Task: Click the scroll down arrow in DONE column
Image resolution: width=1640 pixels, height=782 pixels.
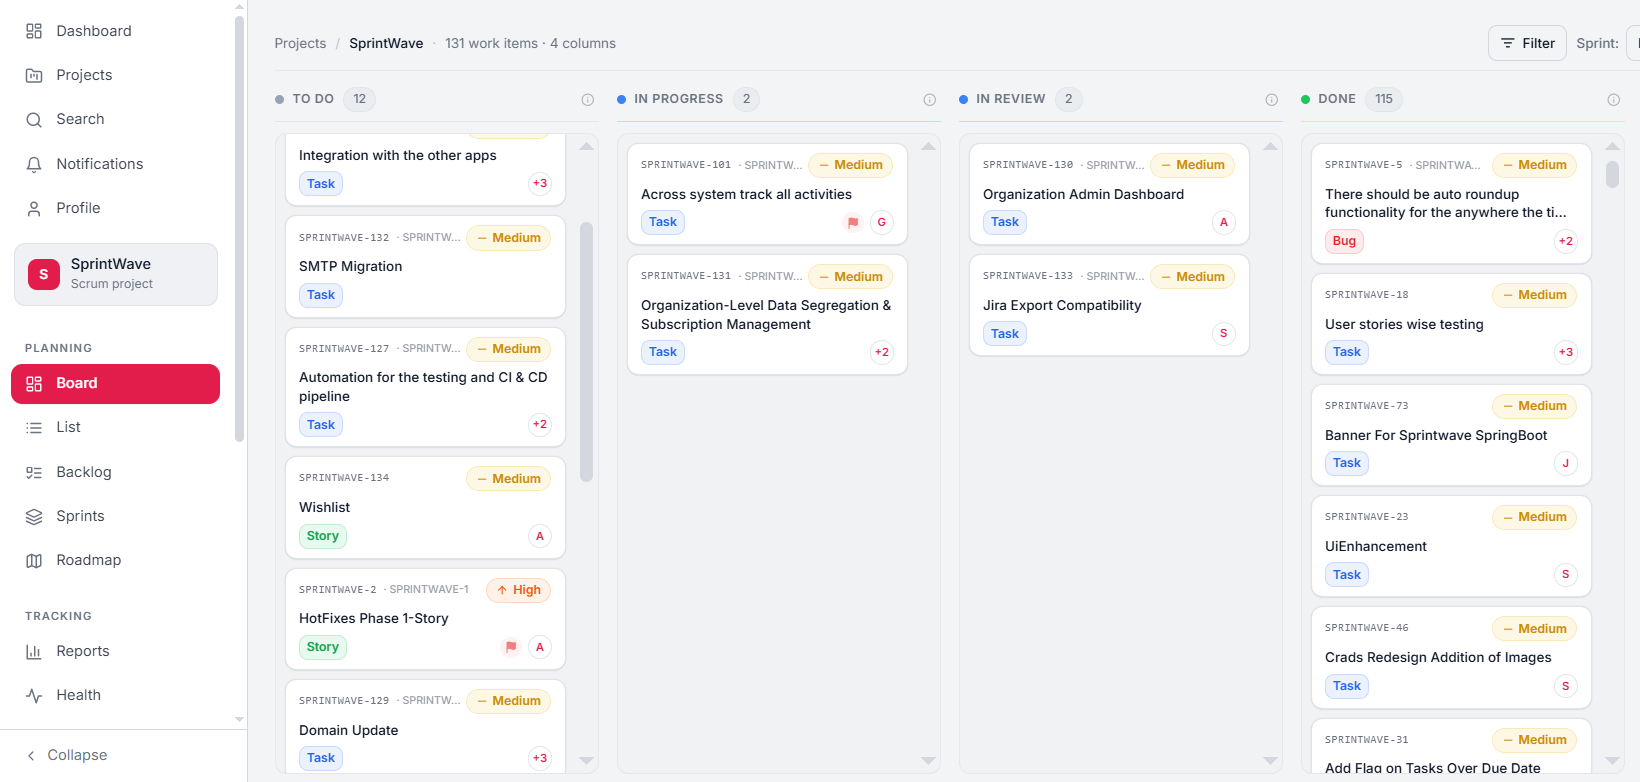Action: [x=1612, y=761]
